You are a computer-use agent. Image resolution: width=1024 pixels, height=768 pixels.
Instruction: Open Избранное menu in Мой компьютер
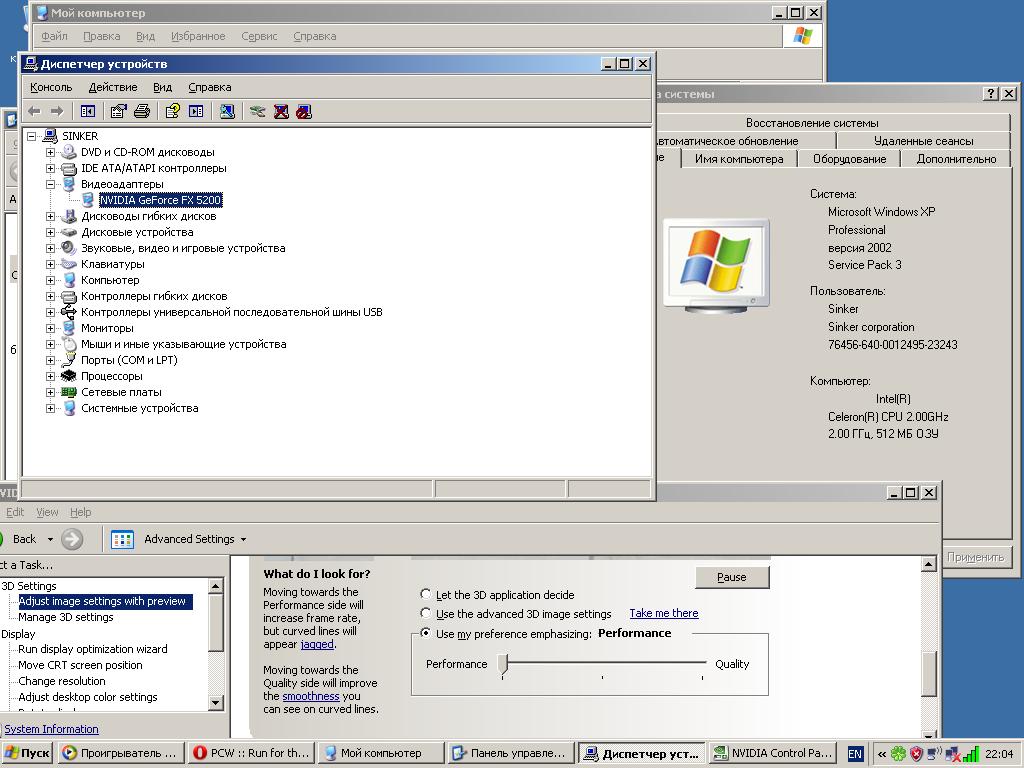(x=198, y=36)
